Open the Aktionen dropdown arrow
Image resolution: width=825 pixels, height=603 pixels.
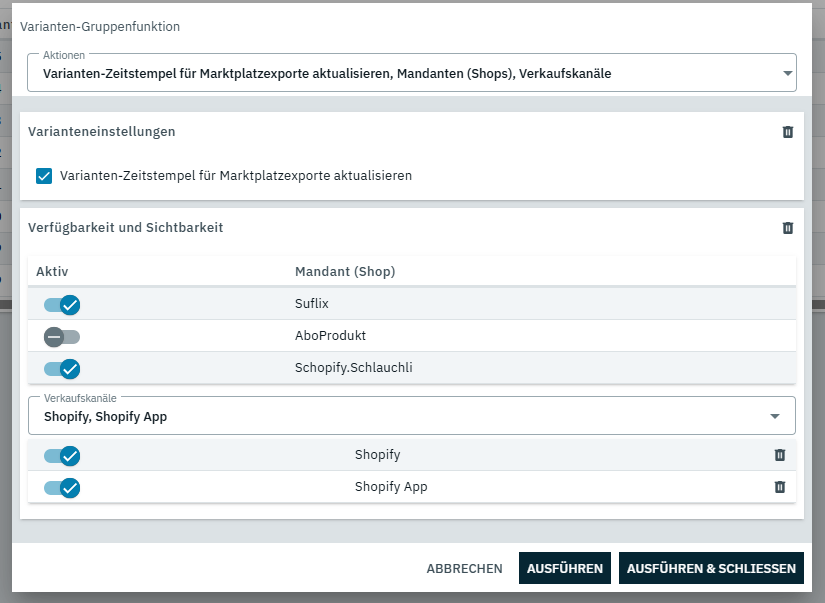(x=787, y=73)
